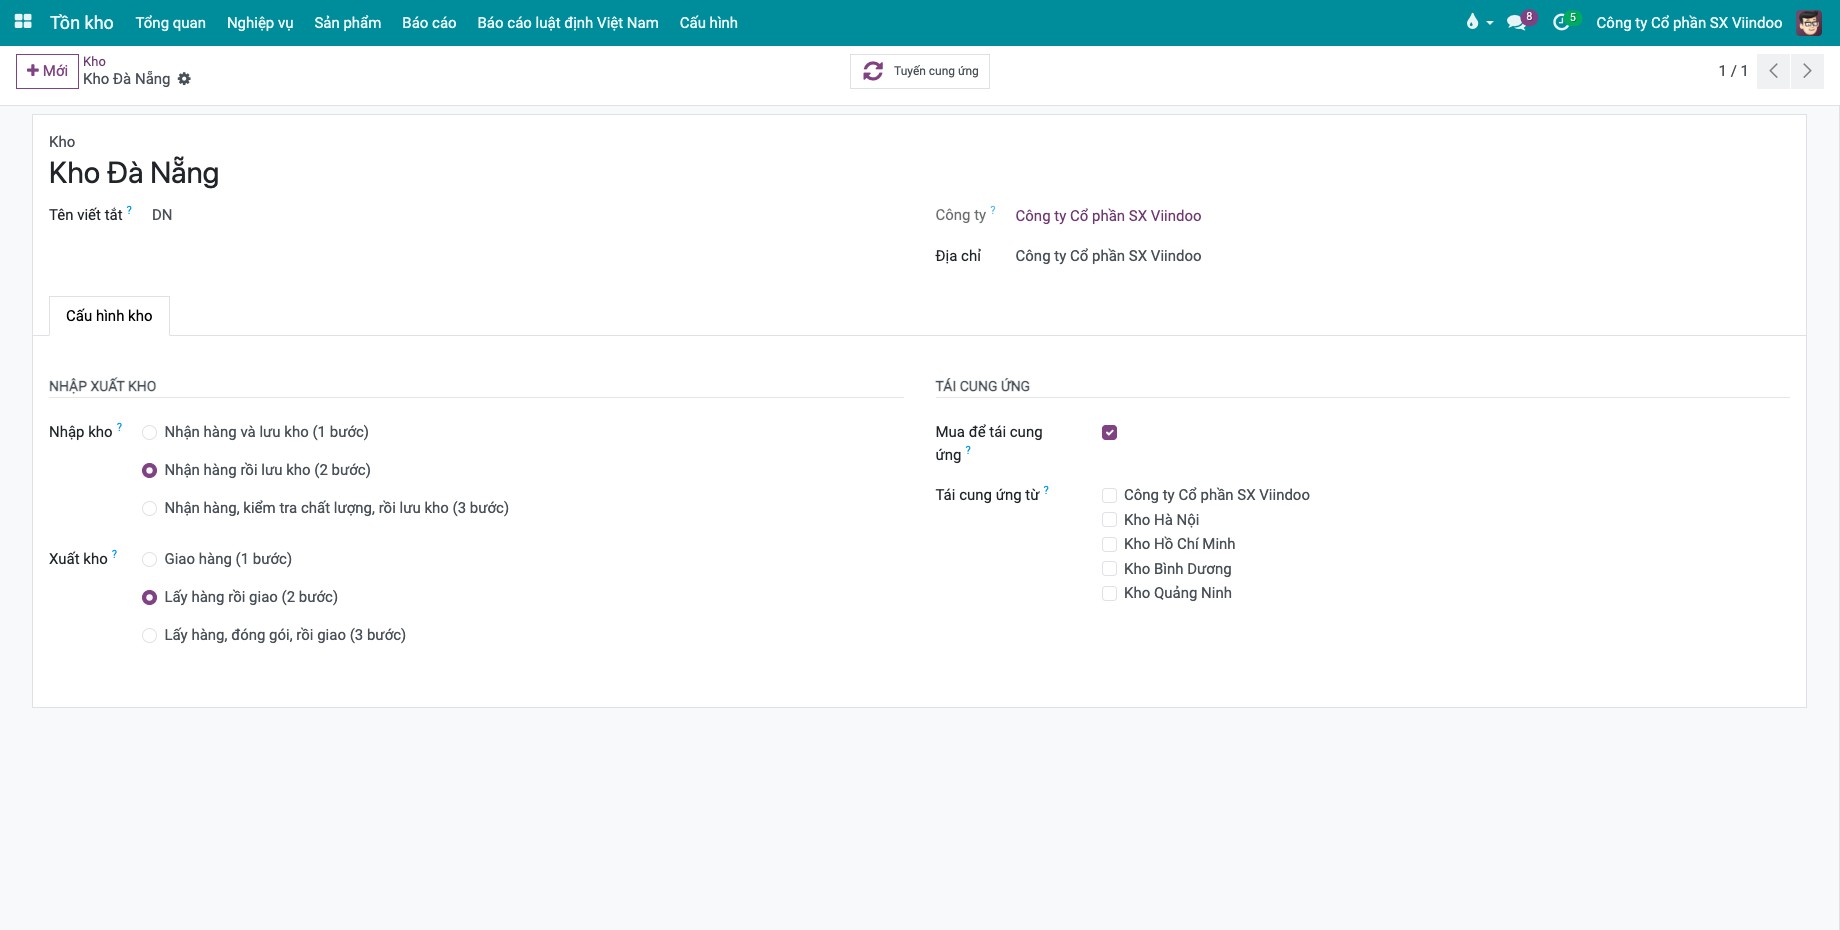
Task: Check the Kho Quảng Ninh resupply box
Action: click(x=1109, y=593)
